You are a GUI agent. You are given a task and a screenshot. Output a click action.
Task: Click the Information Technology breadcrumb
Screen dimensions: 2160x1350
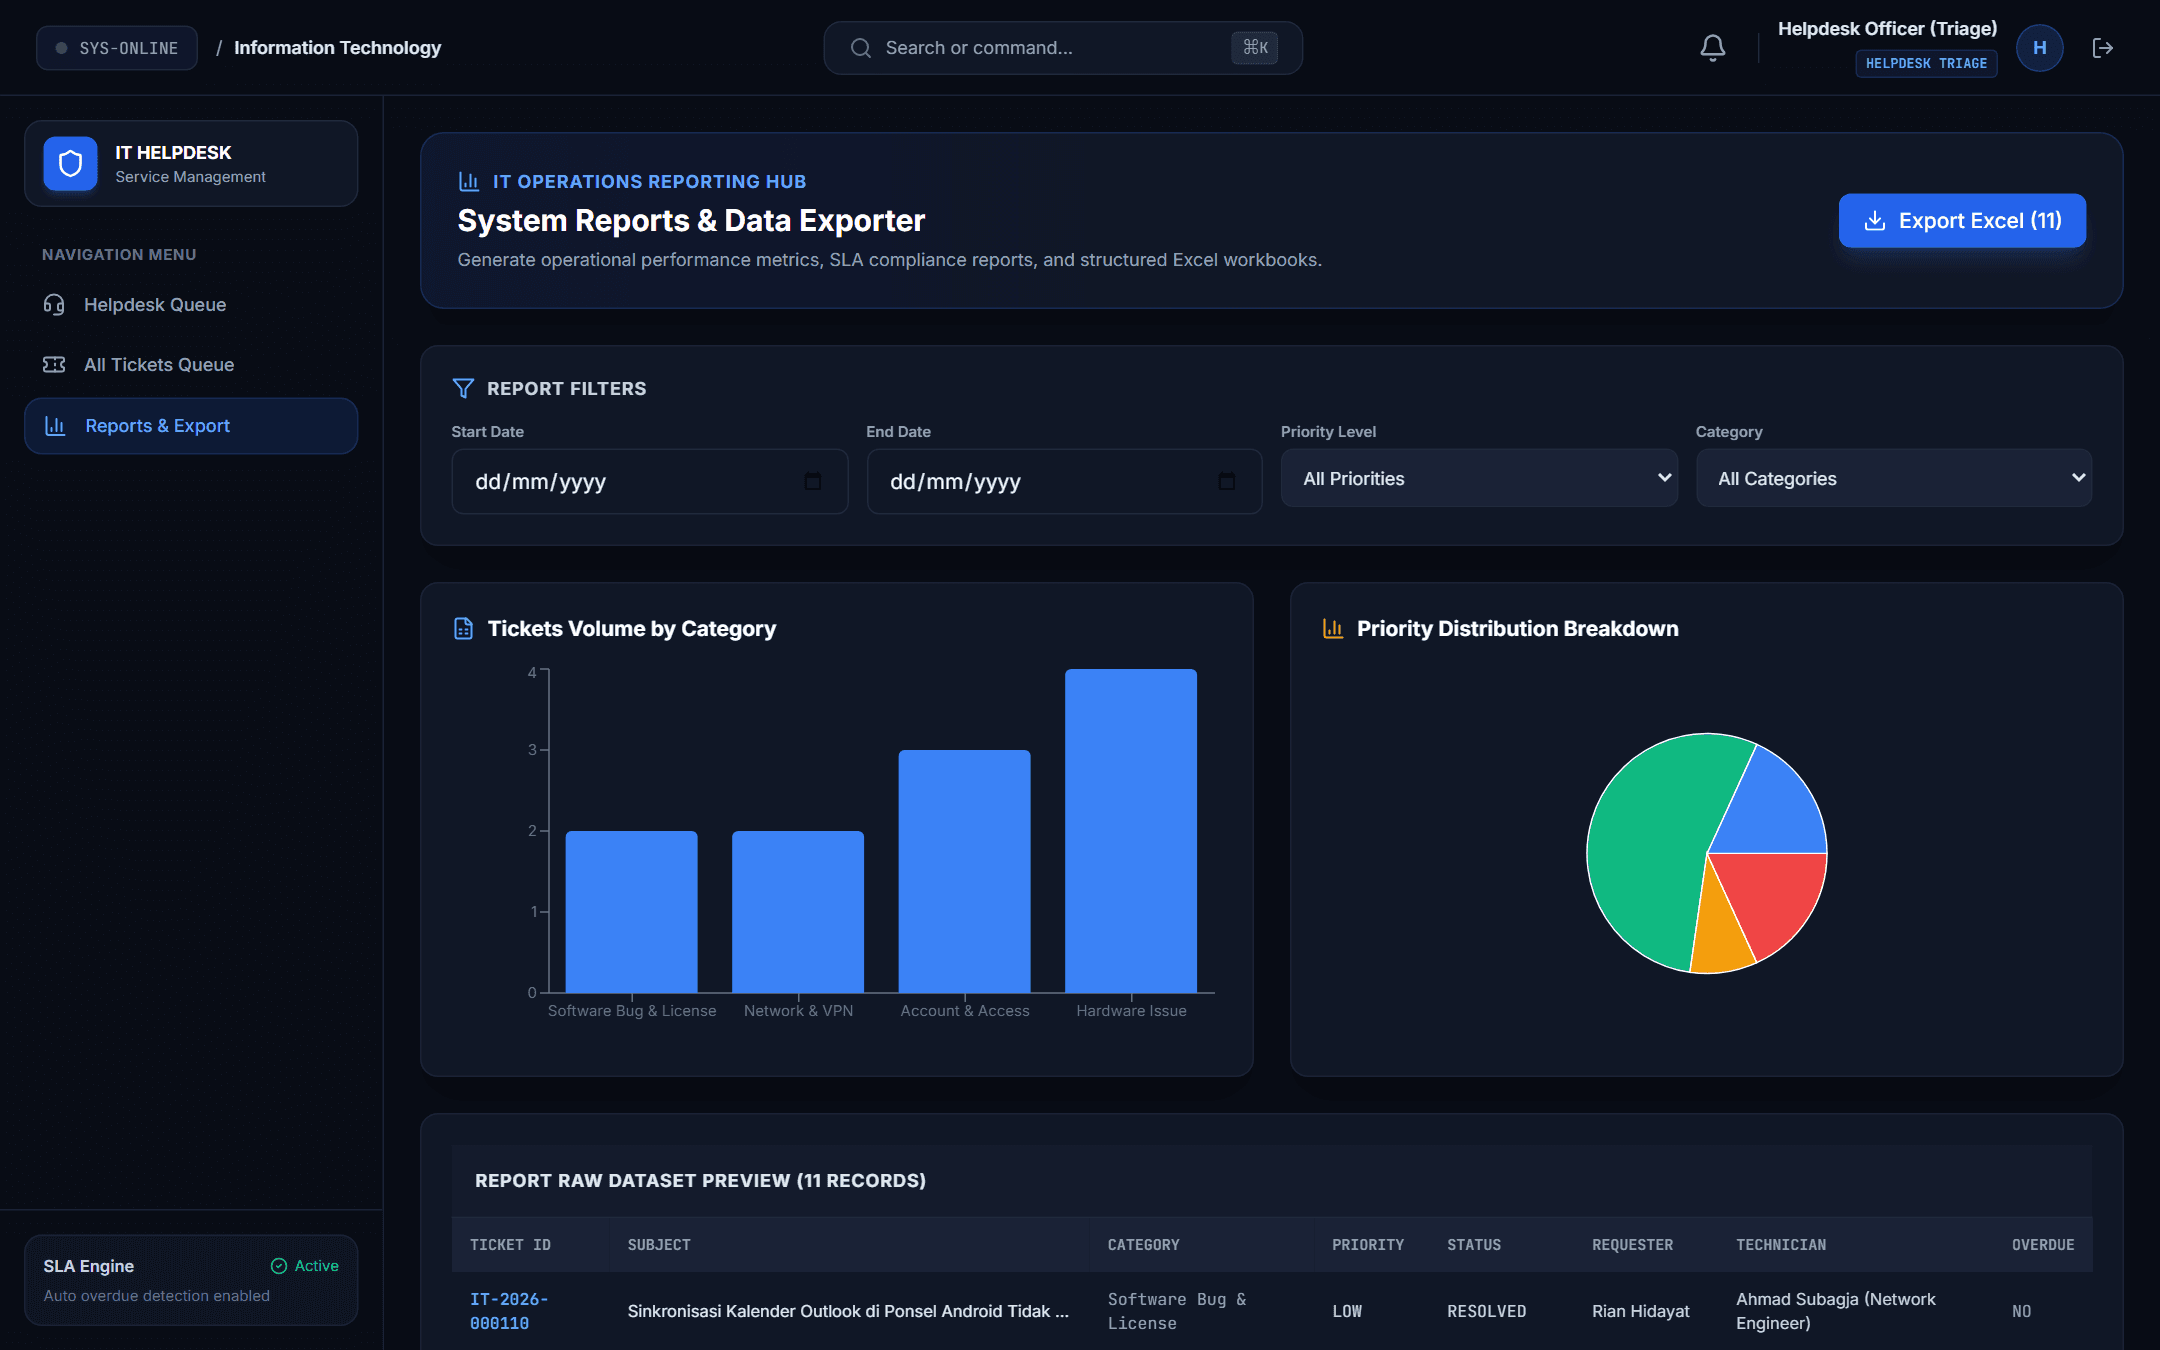pyautogui.click(x=337, y=48)
